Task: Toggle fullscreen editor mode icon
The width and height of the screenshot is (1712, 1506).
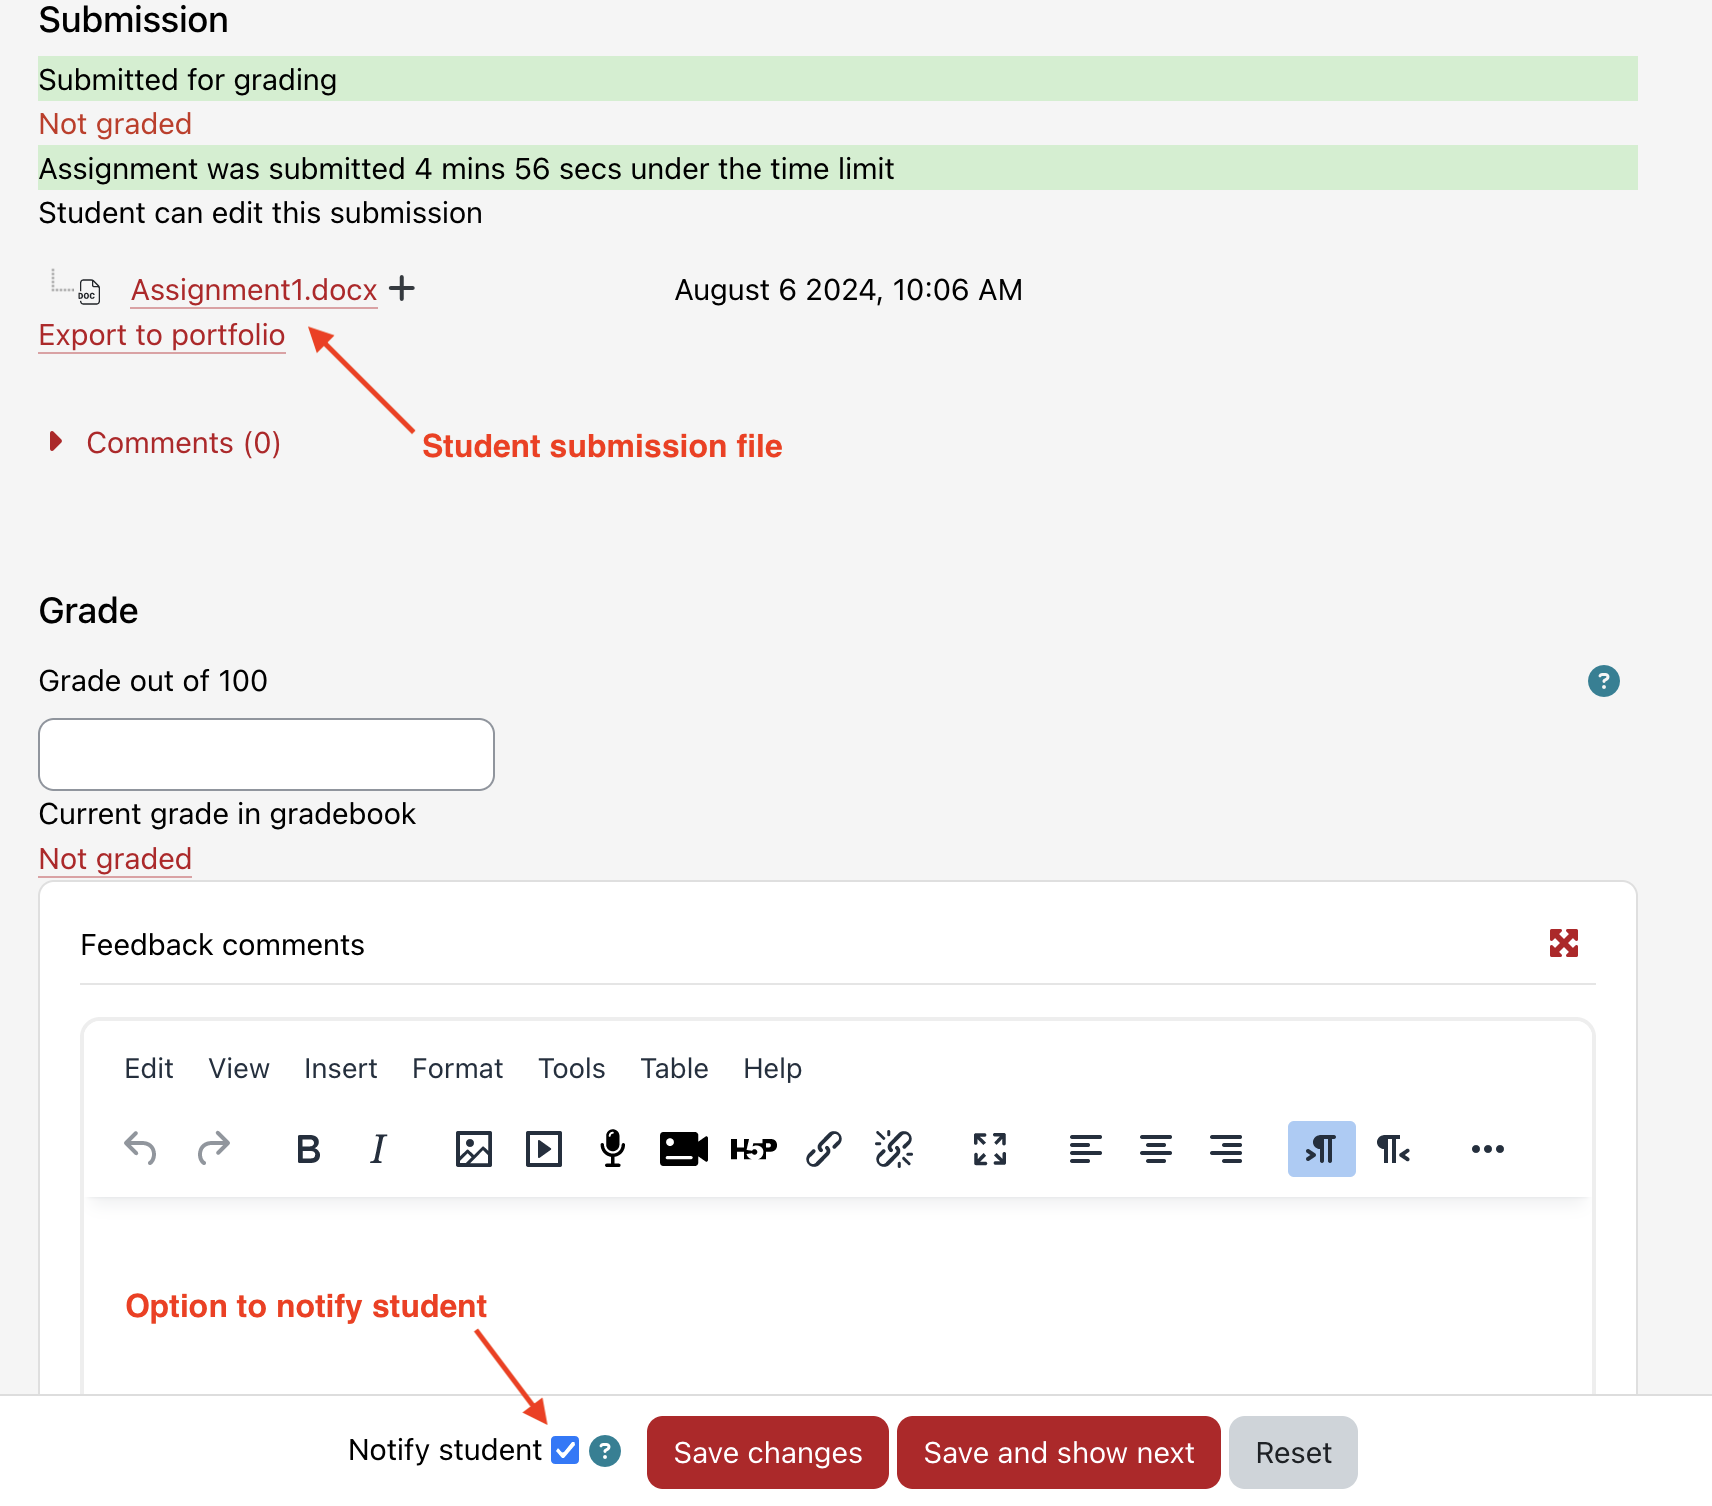Action: tap(989, 1149)
